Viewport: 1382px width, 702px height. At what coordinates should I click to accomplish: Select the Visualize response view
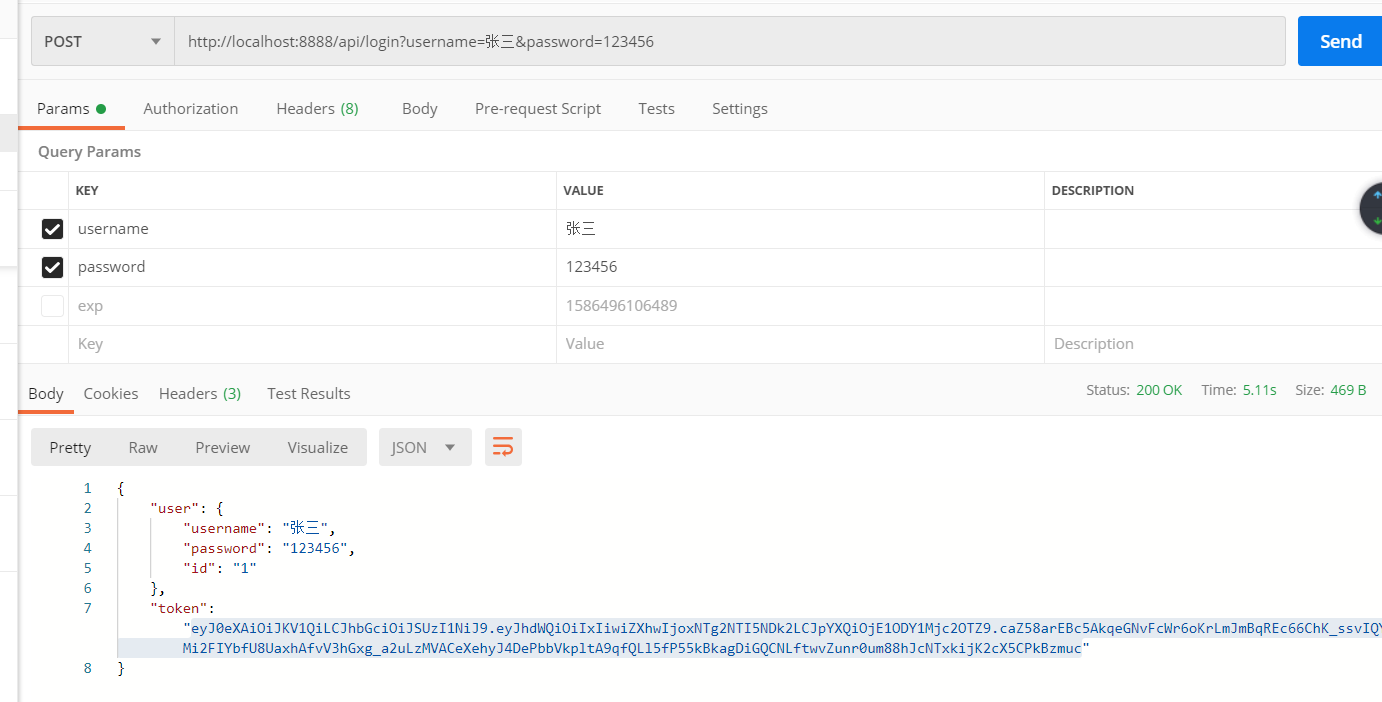(317, 447)
